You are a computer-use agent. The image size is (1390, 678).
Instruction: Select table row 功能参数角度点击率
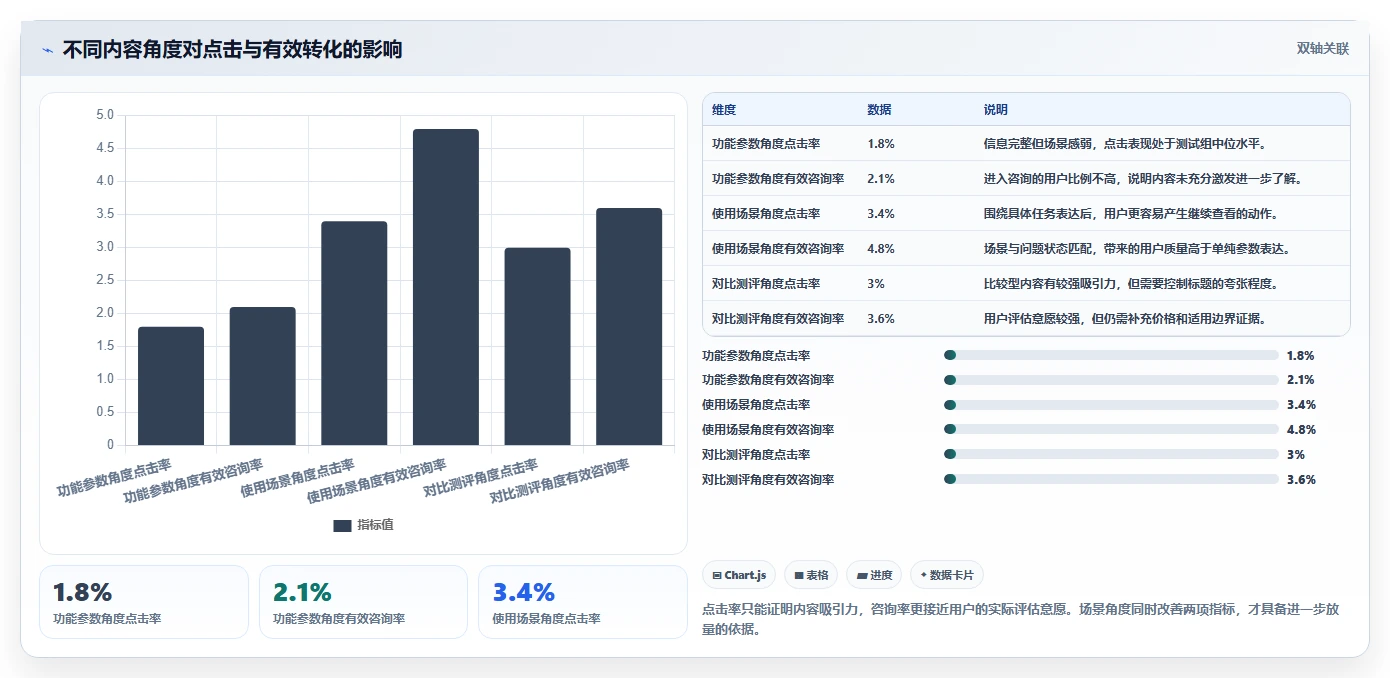point(1026,143)
